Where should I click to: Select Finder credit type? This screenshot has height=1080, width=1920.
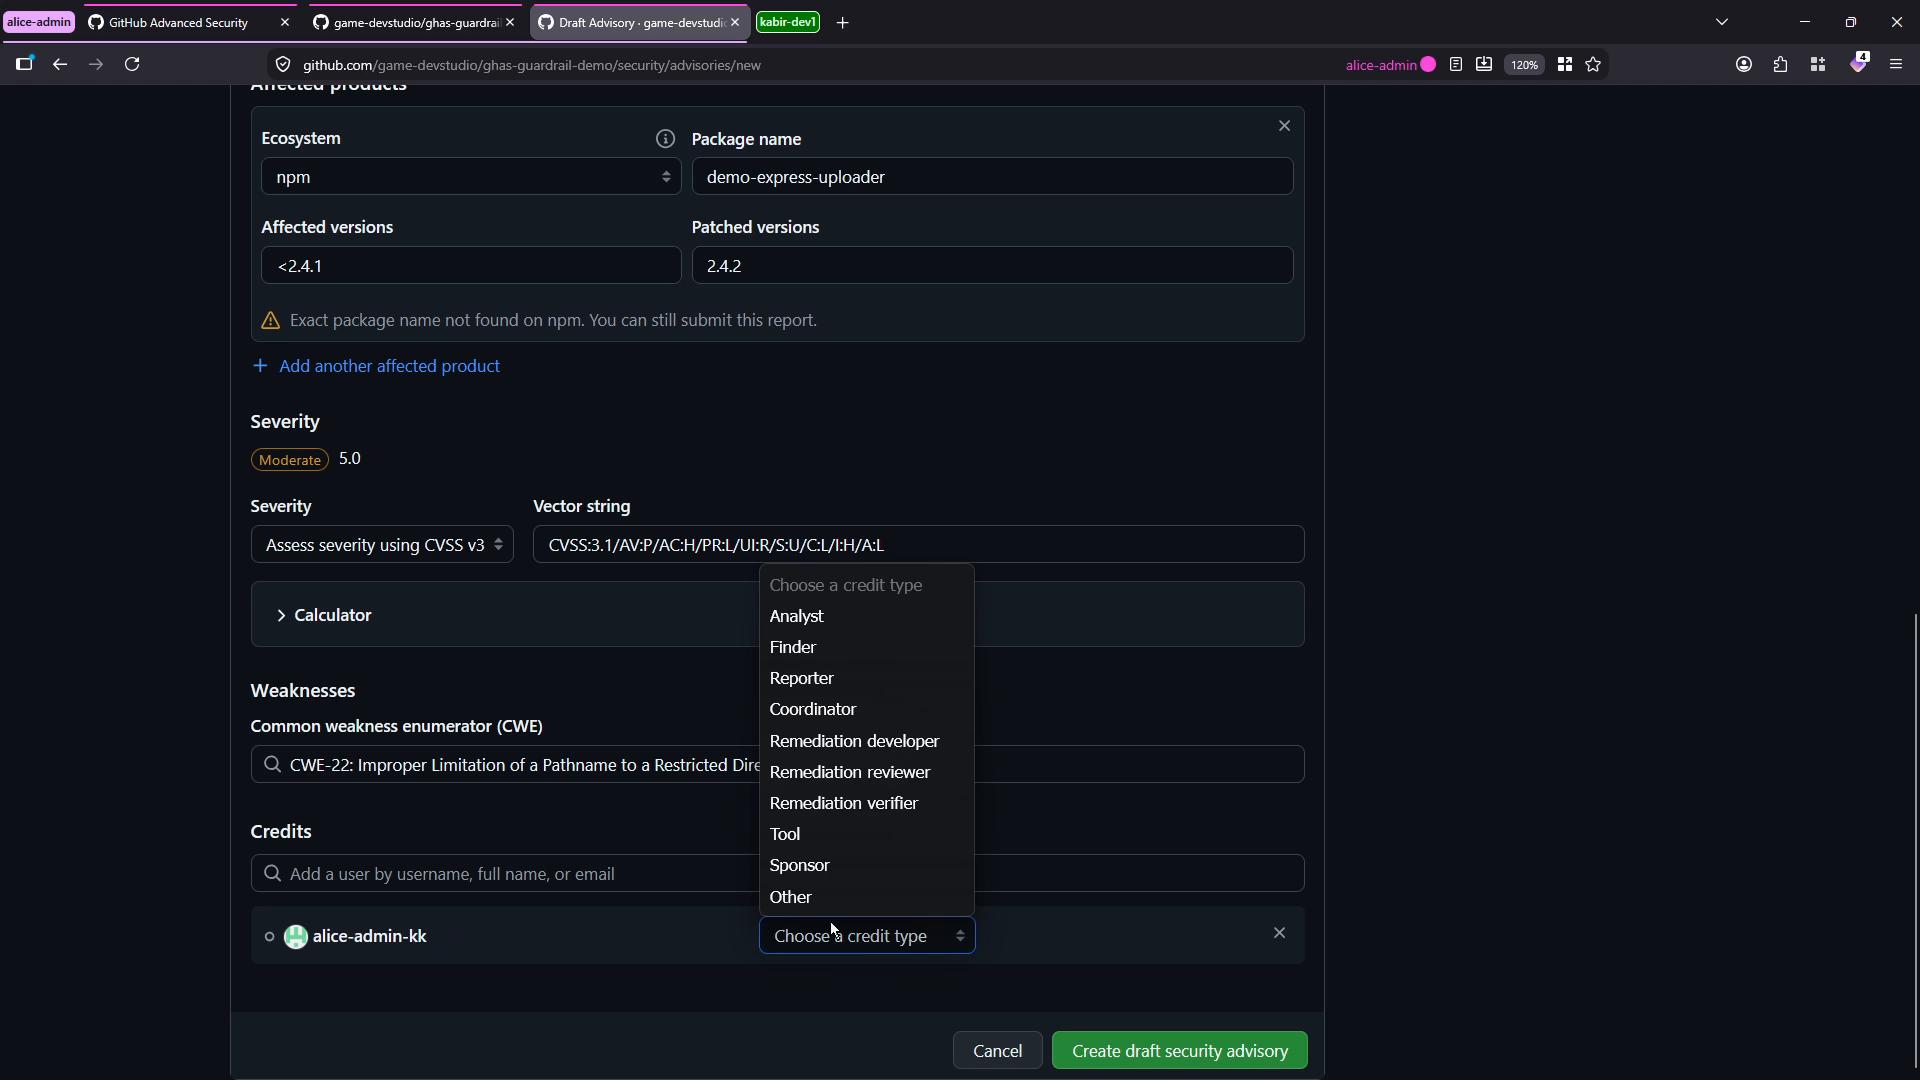[866, 648]
